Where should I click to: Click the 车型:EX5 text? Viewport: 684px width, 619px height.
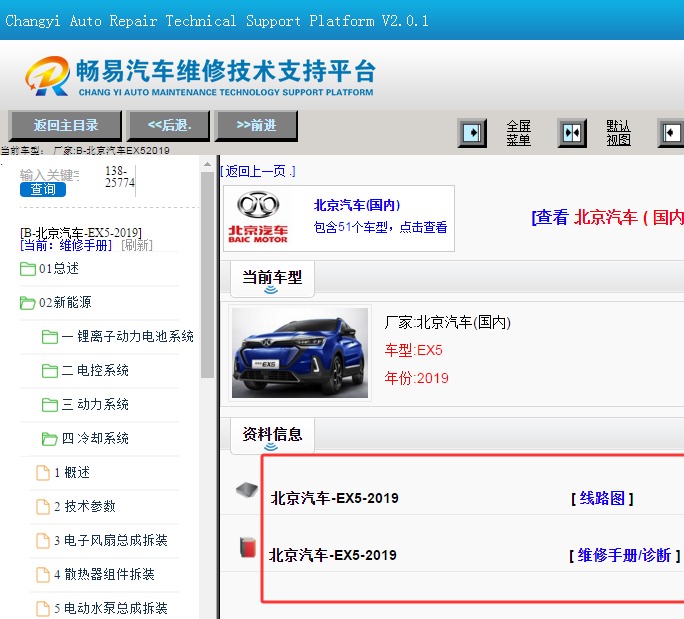pos(414,350)
